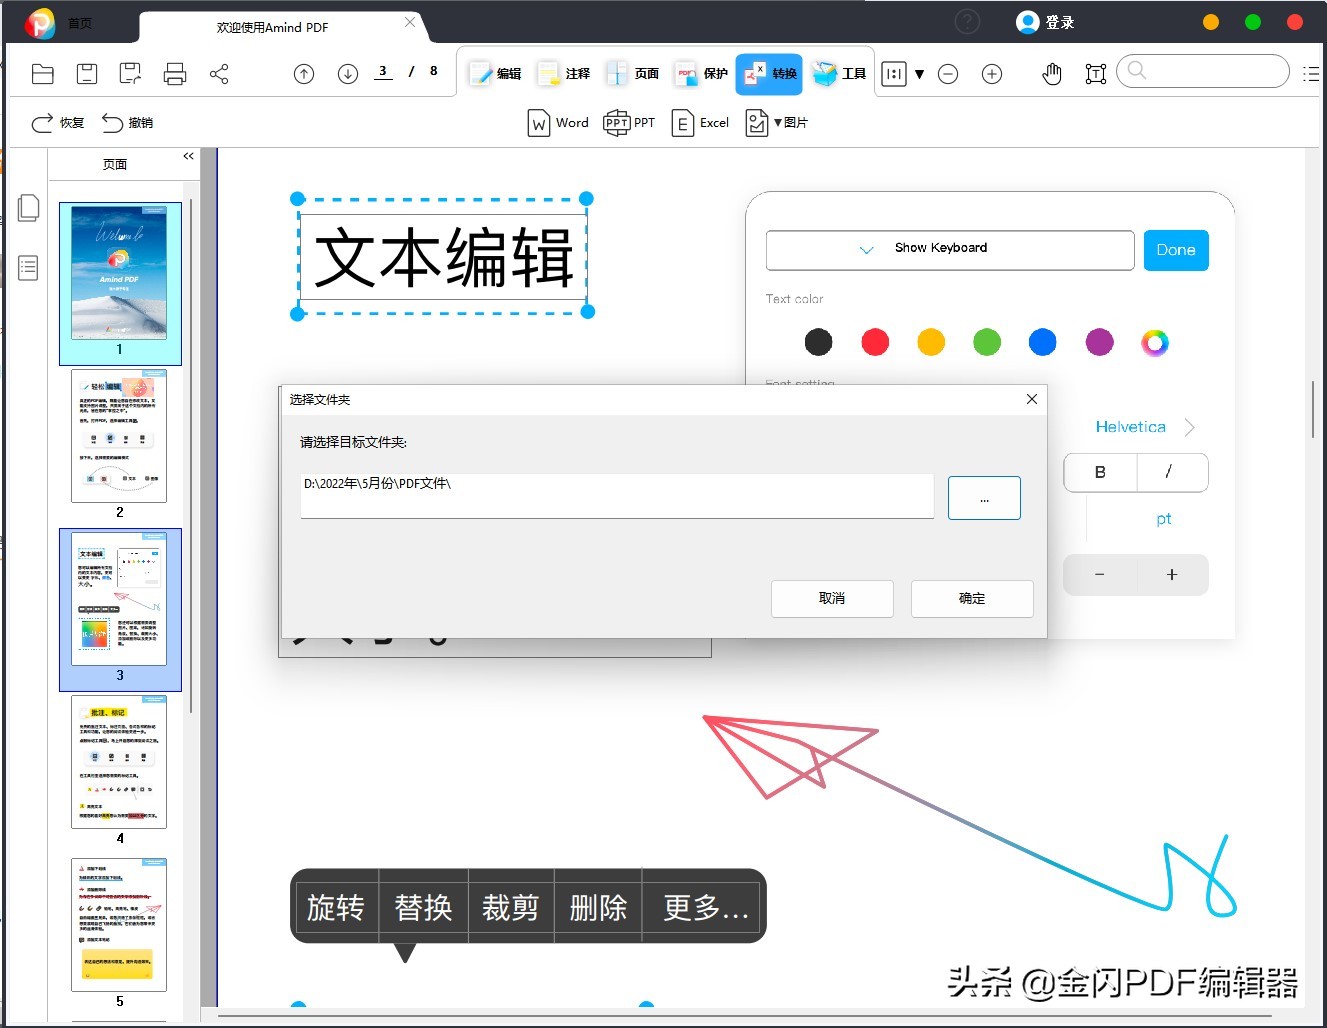The height and width of the screenshot is (1028, 1327).
Task: Click the target folder path field
Action: tap(617, 496)
